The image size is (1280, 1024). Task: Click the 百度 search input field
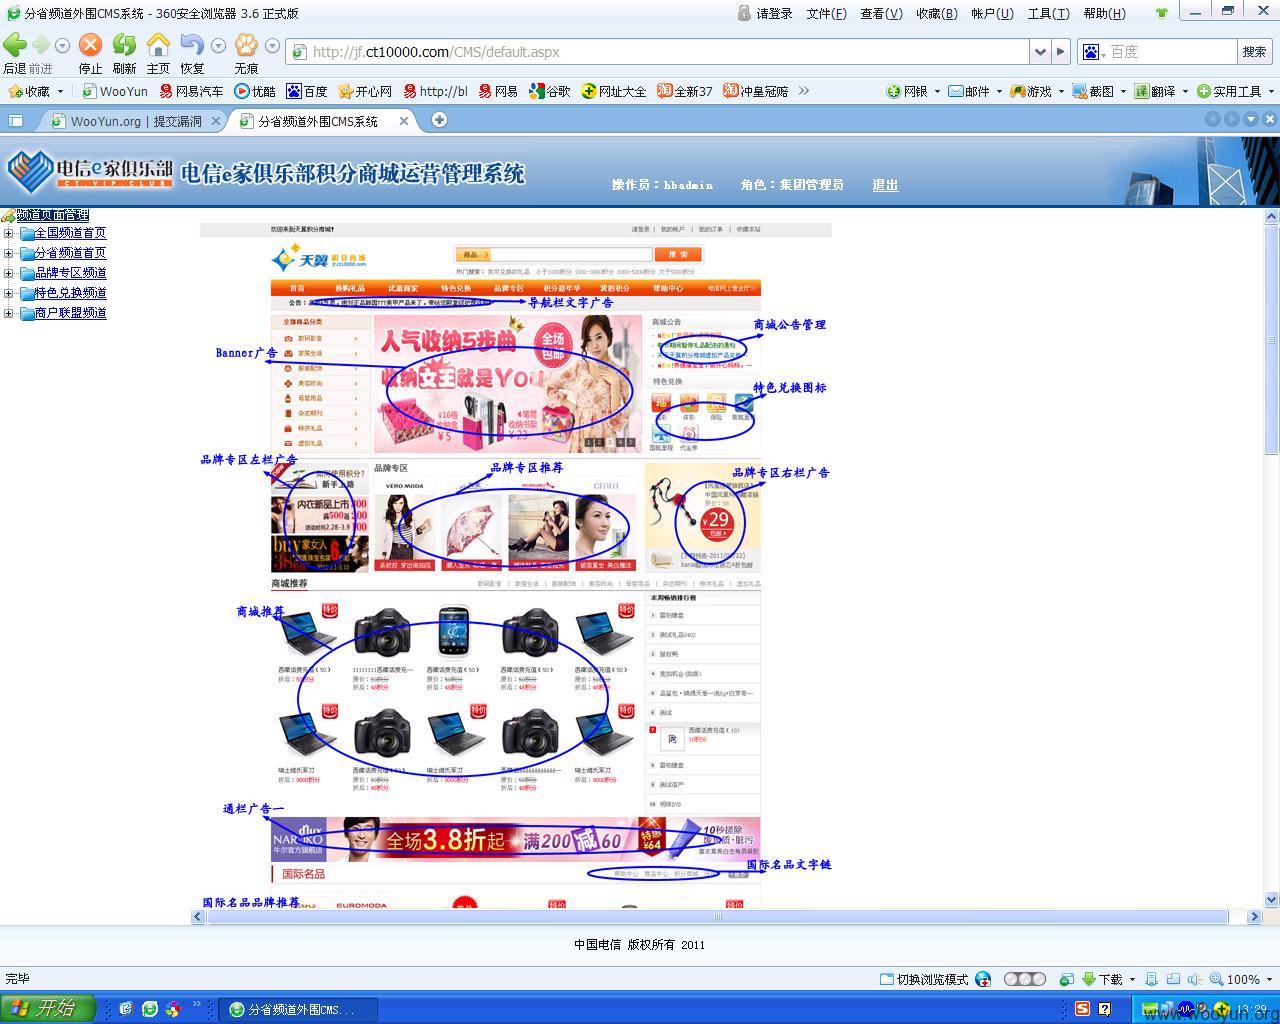tap(1170, 52)
